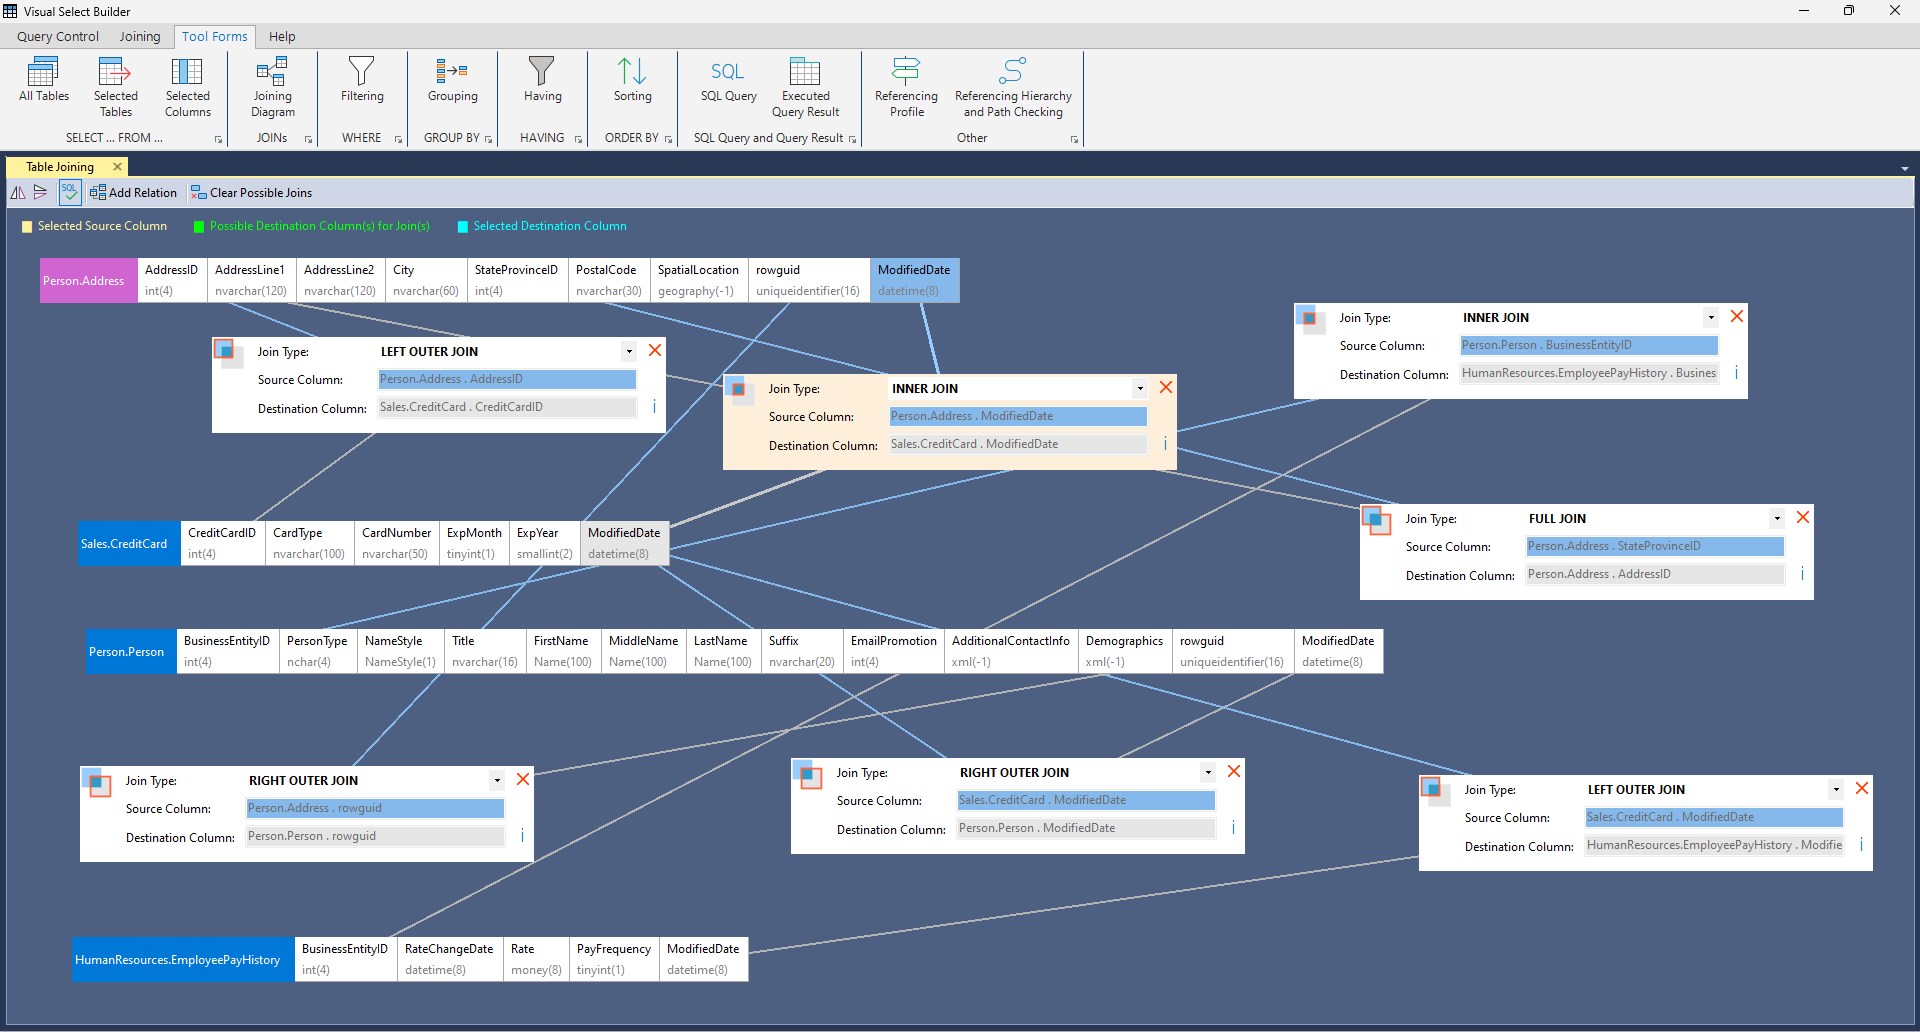Click info icon beside Person.Person.rowguid destination
This screenshot has width=1920, height=1032.
[522, 836]
